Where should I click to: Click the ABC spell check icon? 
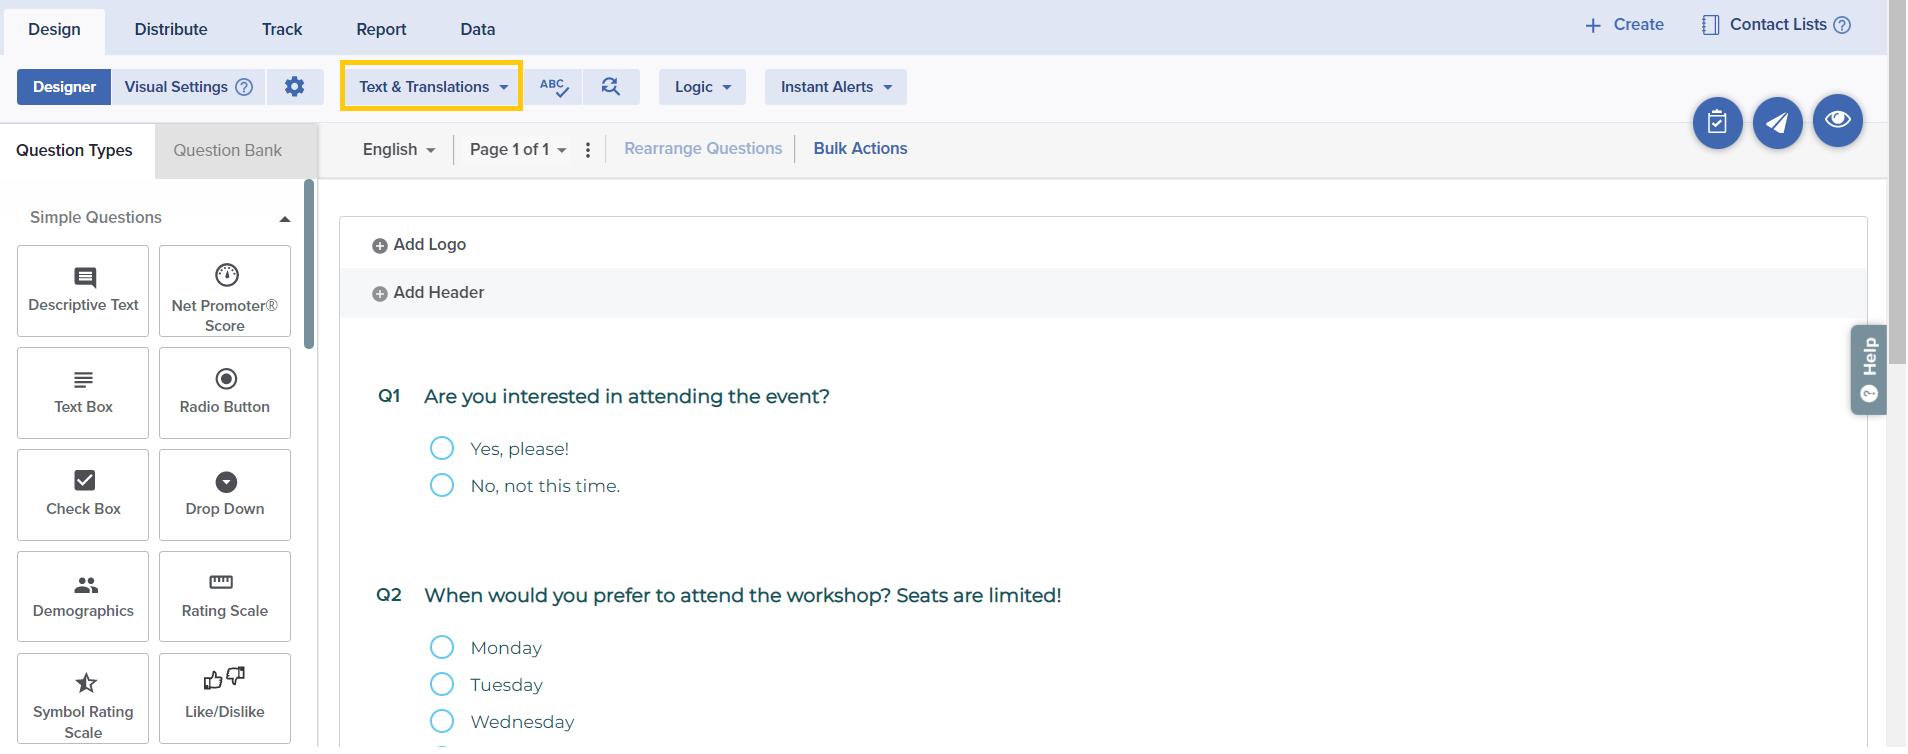[554, 87]
